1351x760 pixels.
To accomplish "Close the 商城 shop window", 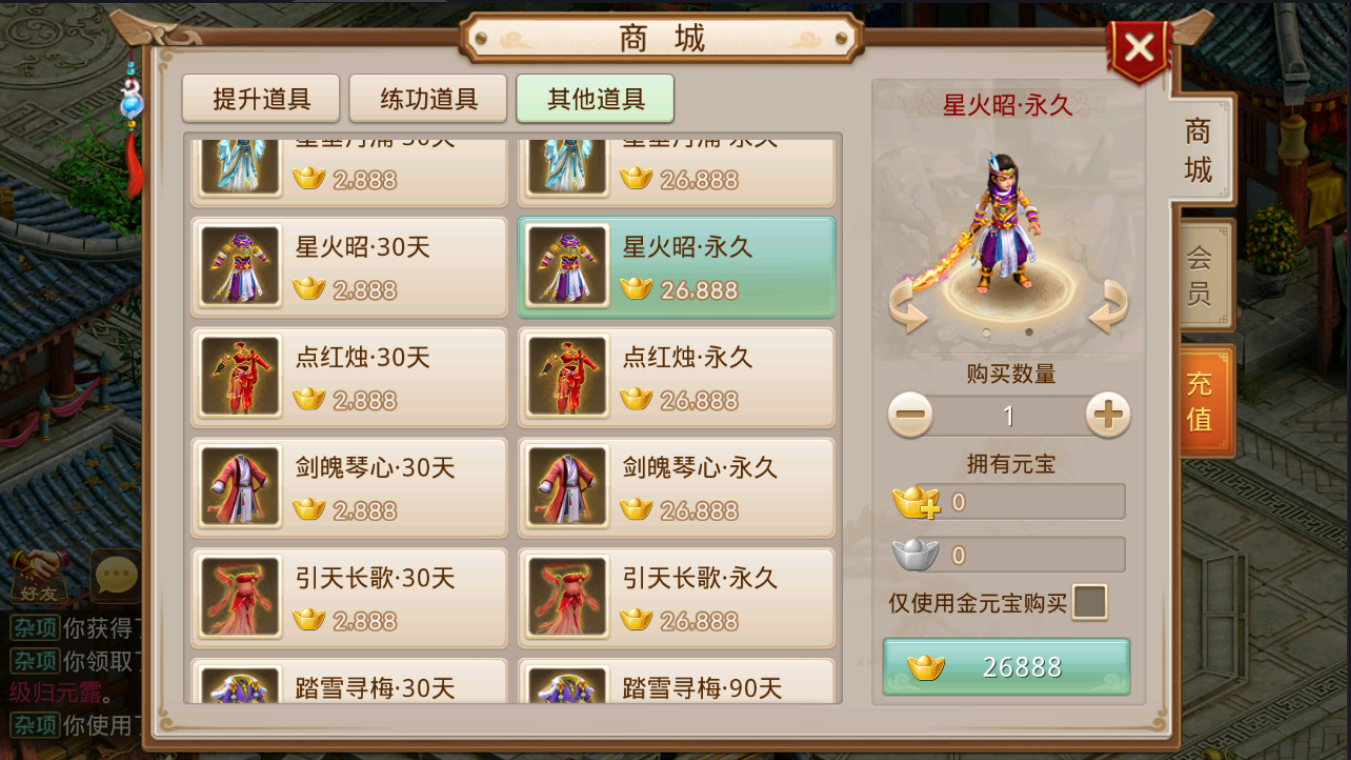I will 1139,47.
